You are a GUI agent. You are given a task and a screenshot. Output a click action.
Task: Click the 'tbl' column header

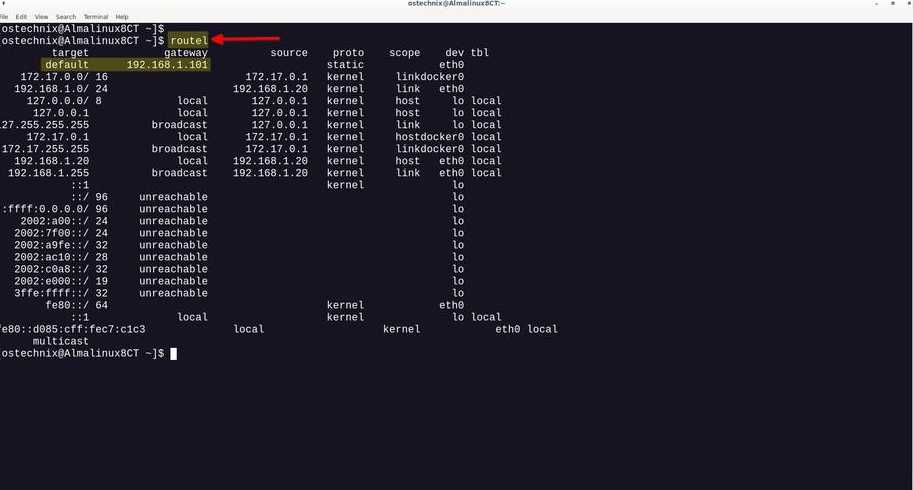pos(480,53)
